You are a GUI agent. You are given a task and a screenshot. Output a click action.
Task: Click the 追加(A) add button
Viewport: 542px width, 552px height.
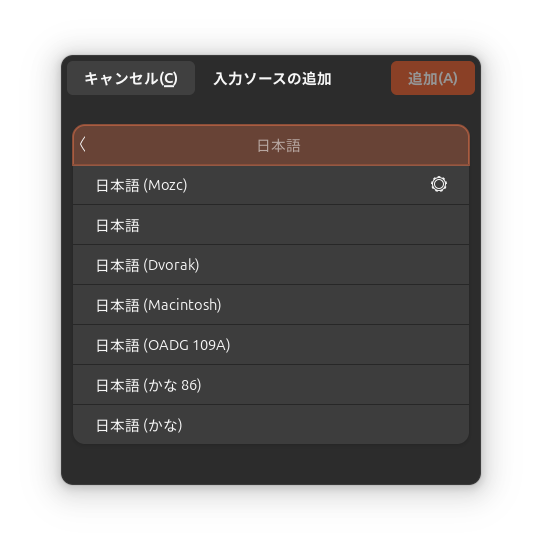[x=433, y=78]
